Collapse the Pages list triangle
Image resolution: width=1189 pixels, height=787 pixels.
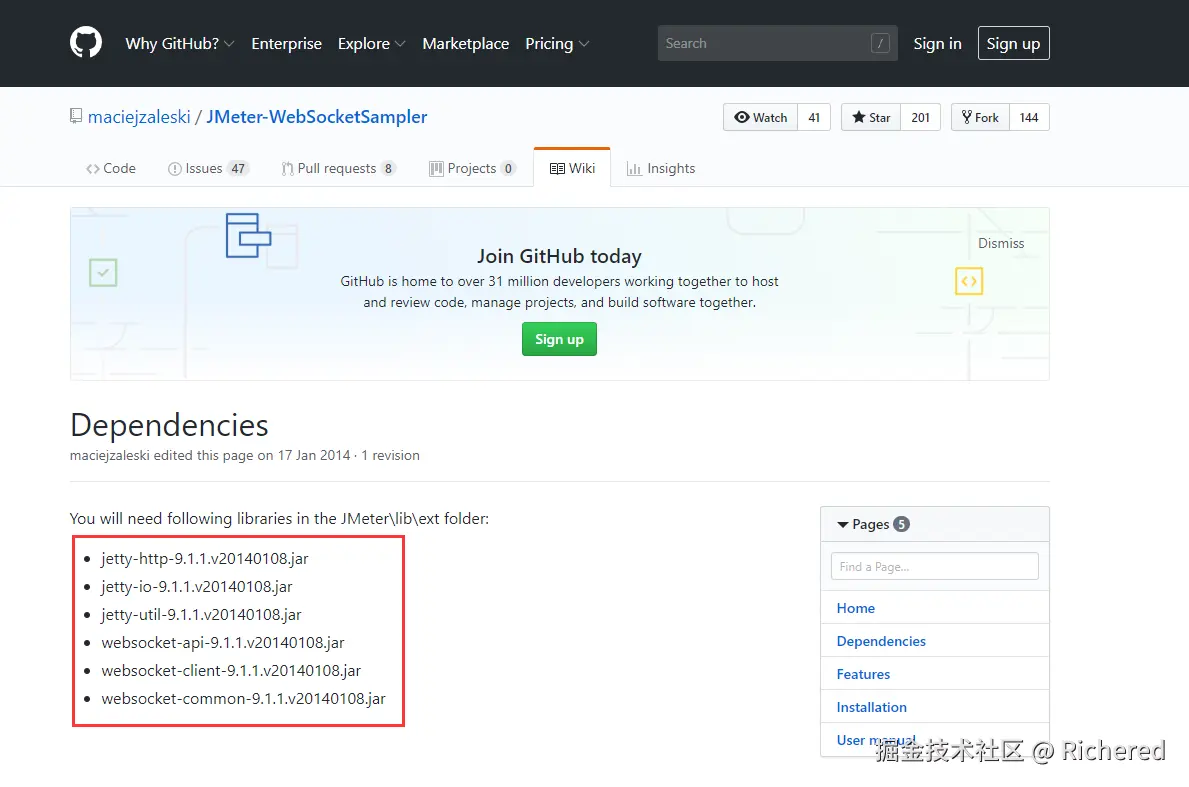842,525
